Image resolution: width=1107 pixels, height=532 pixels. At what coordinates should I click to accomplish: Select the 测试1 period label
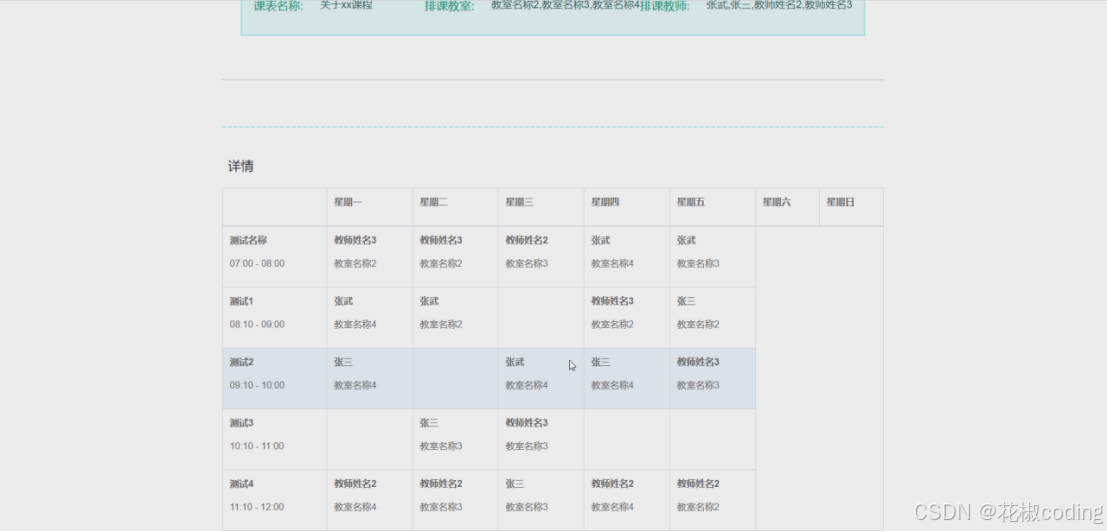click(241, 301)
